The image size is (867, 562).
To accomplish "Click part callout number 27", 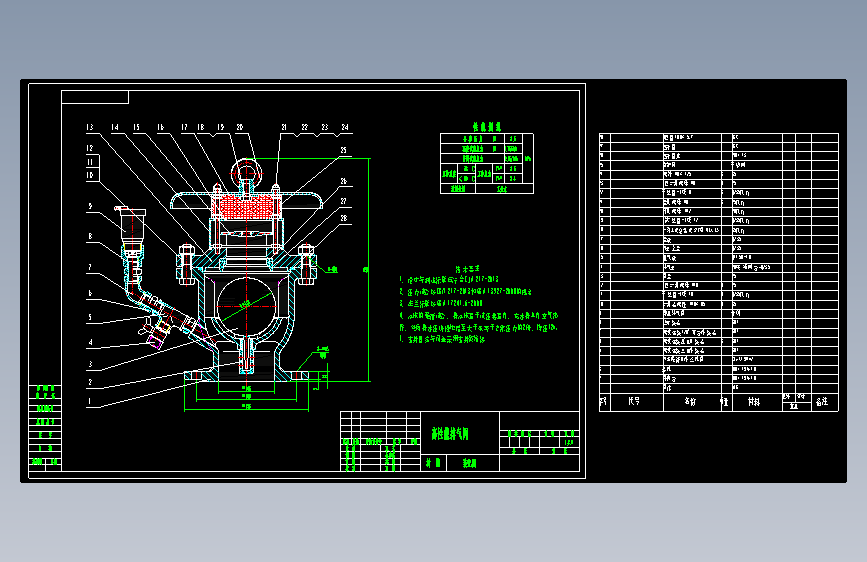I will pos(344,201).
